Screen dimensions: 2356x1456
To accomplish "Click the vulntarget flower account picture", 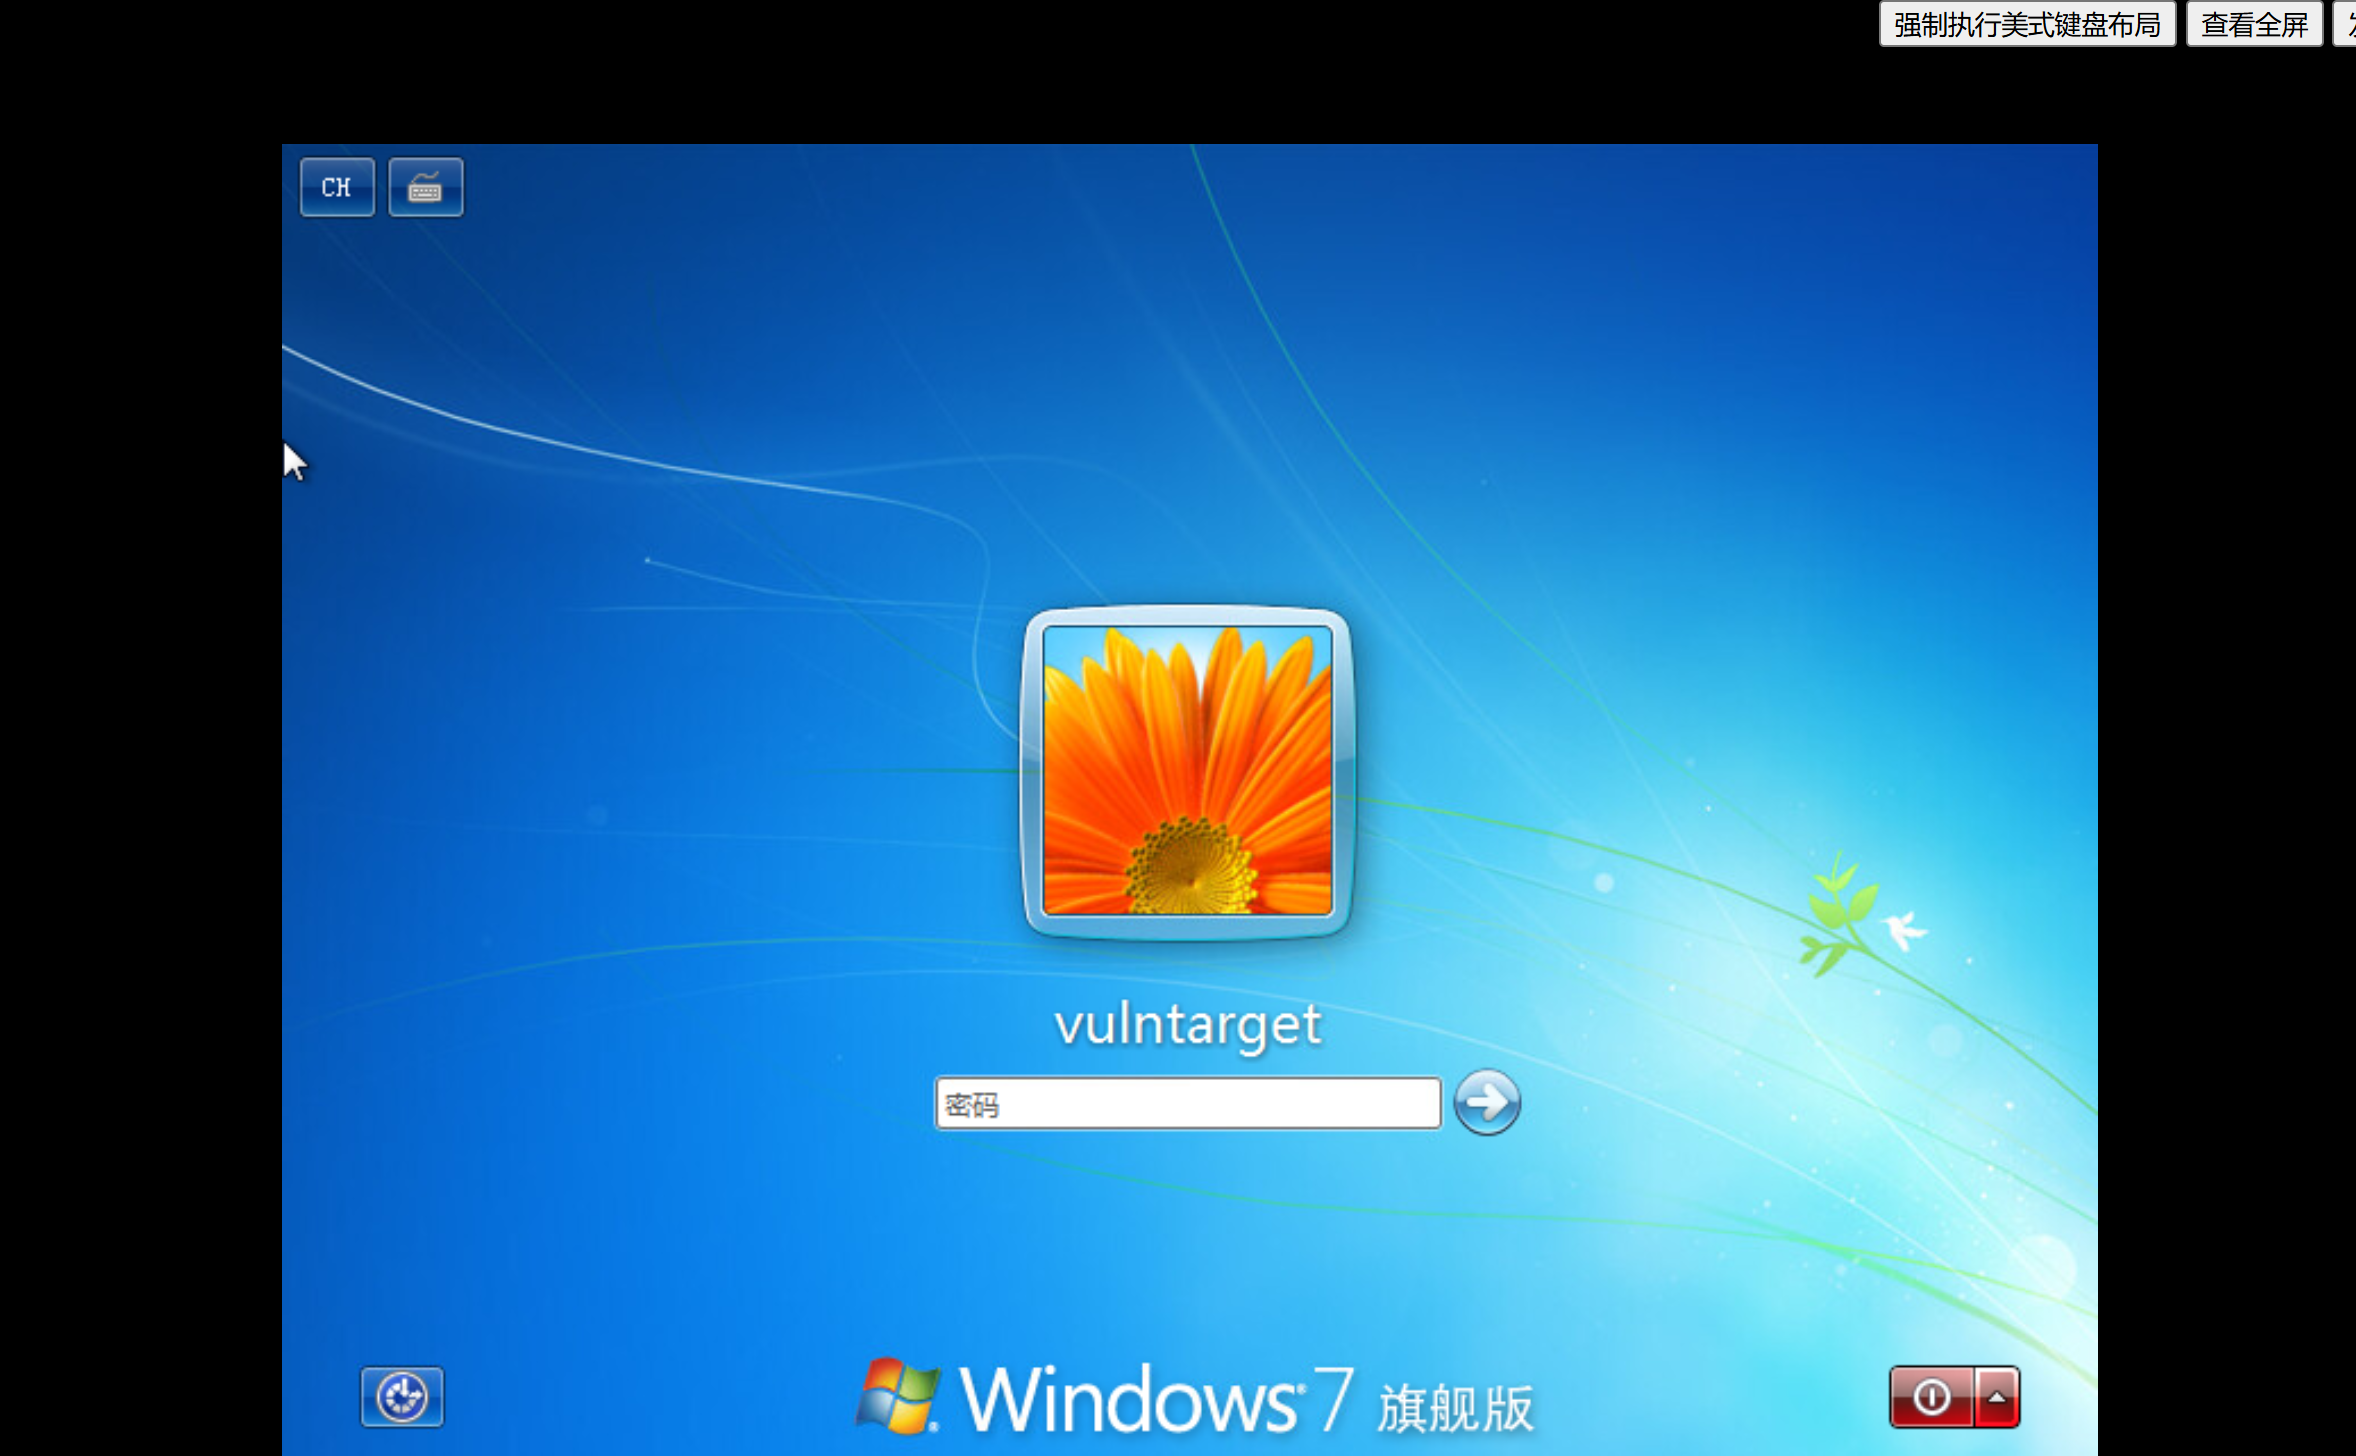I will (x=1187, y=770).
